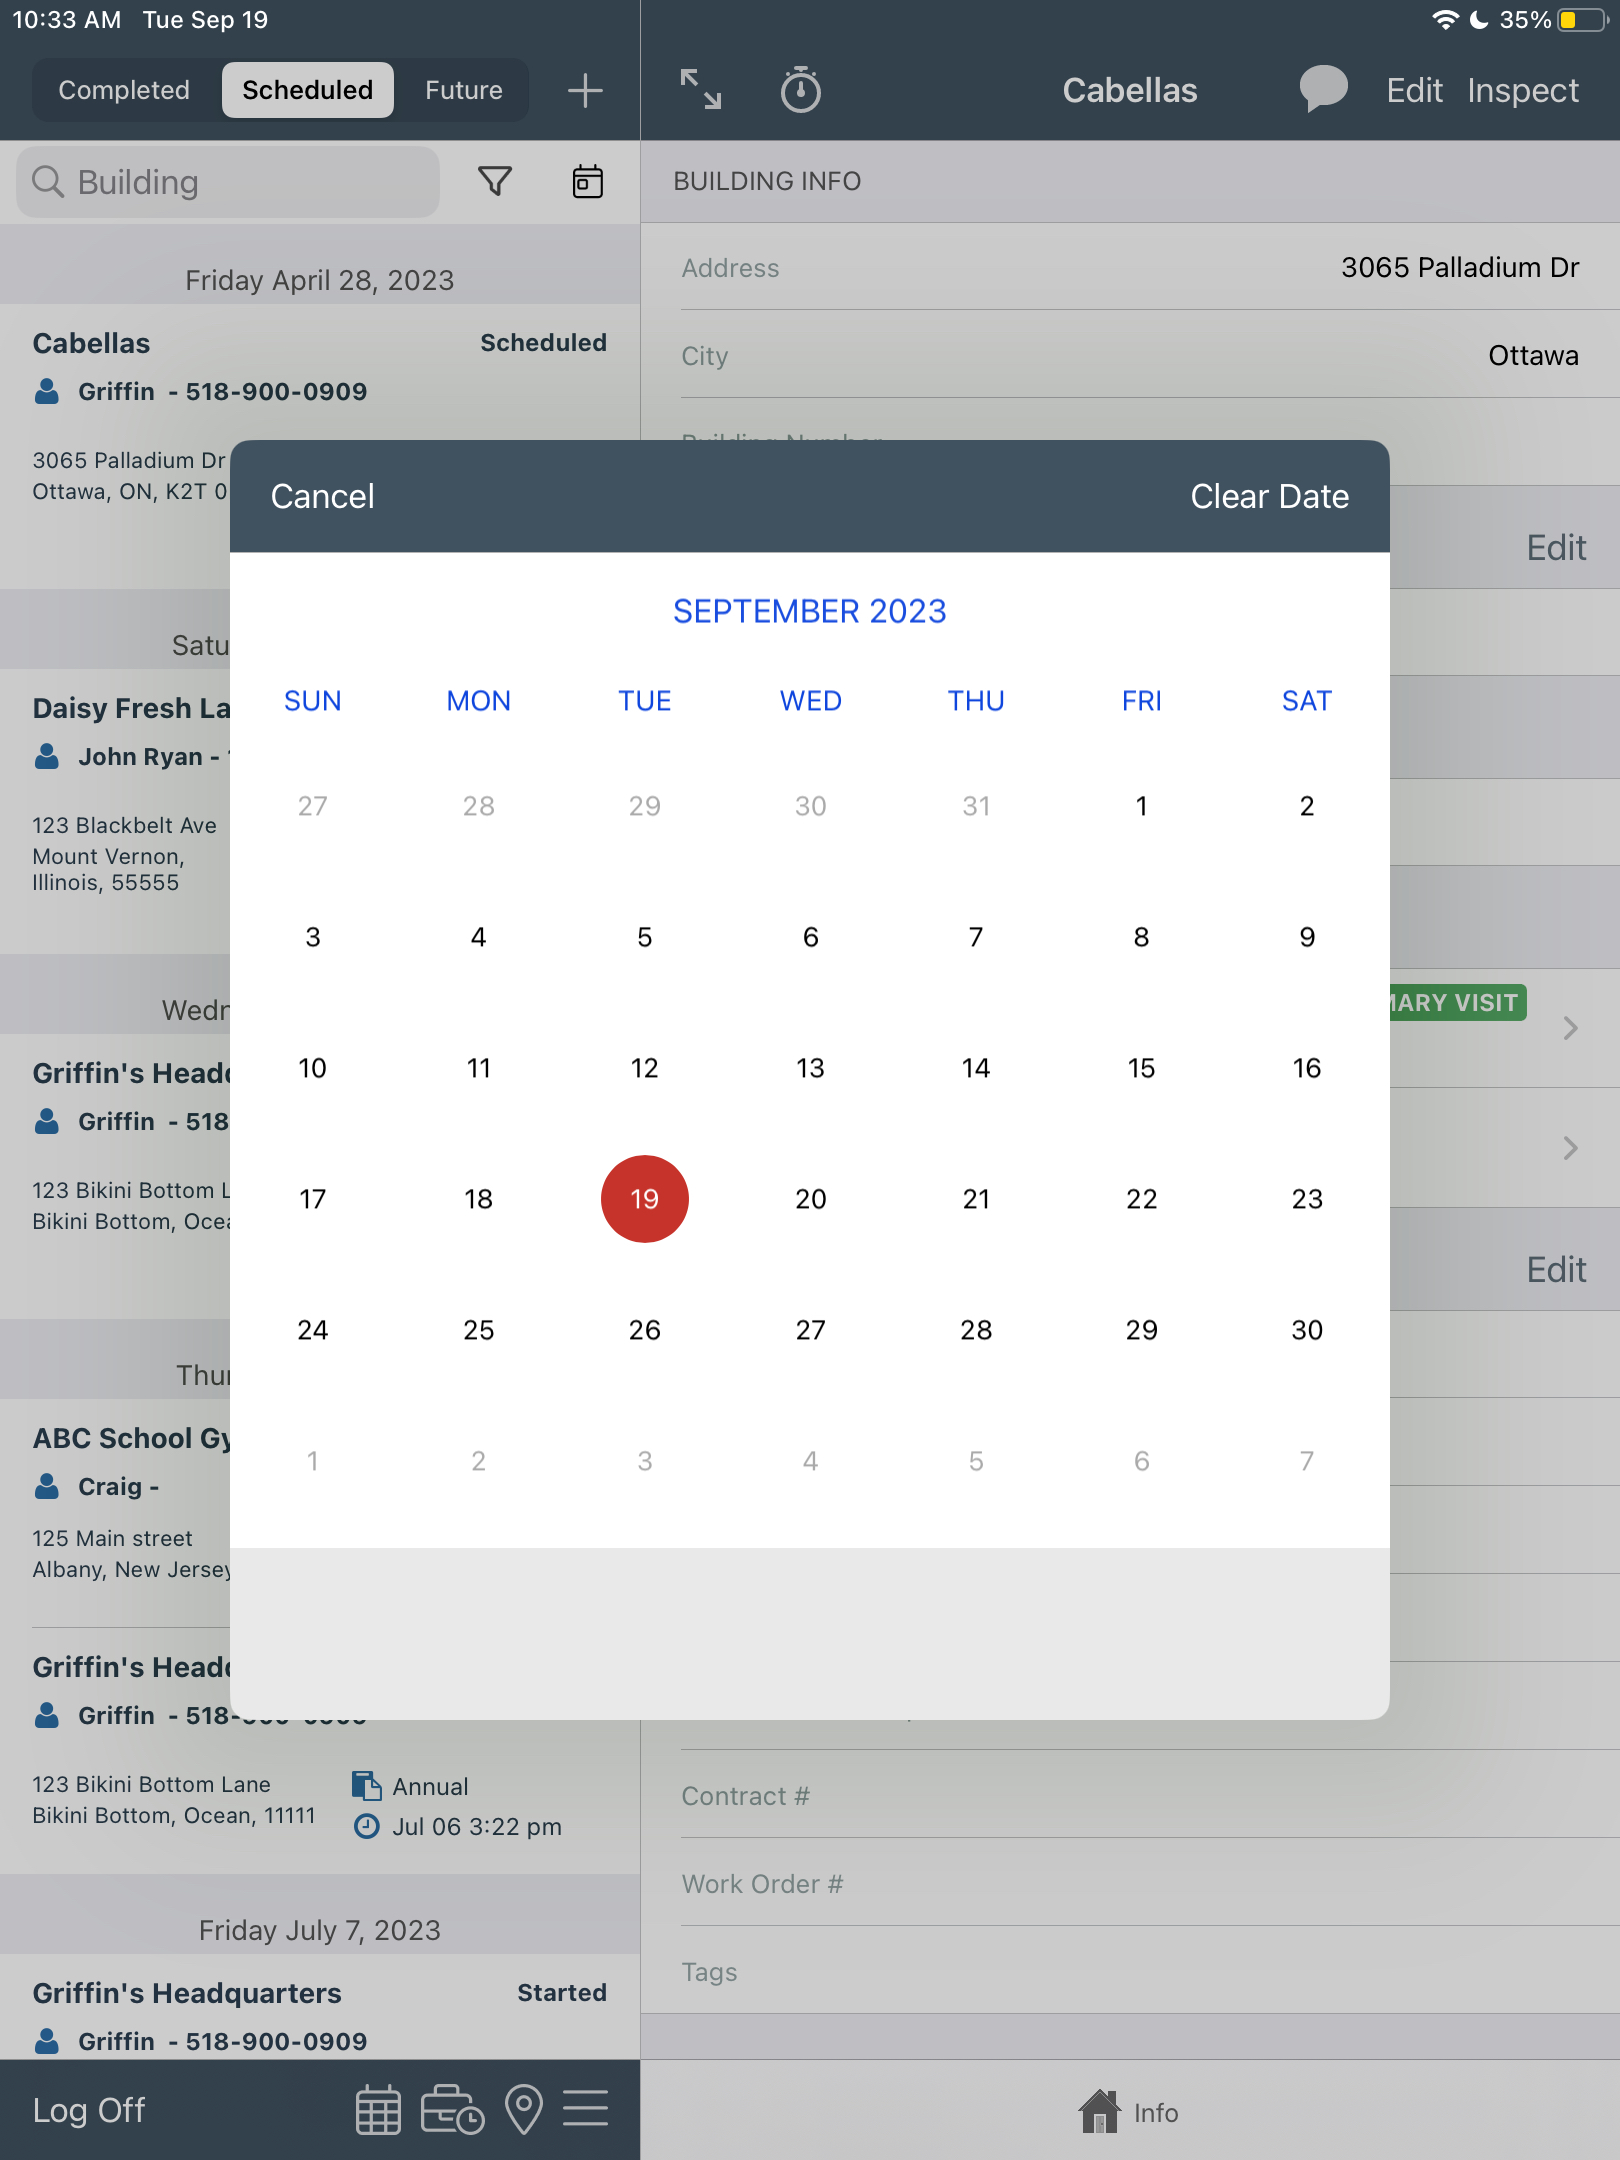The image size is (1620, 2160).
Task: Open the hamburger list menu icon
Action: click(x=586, y=2110)
